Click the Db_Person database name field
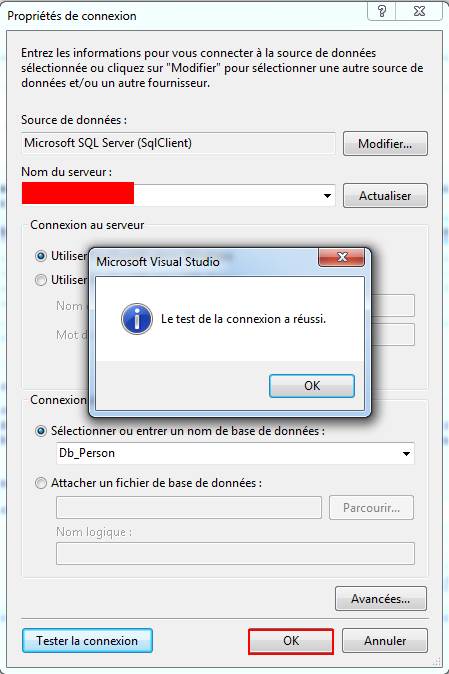 (x=235, y=453)
